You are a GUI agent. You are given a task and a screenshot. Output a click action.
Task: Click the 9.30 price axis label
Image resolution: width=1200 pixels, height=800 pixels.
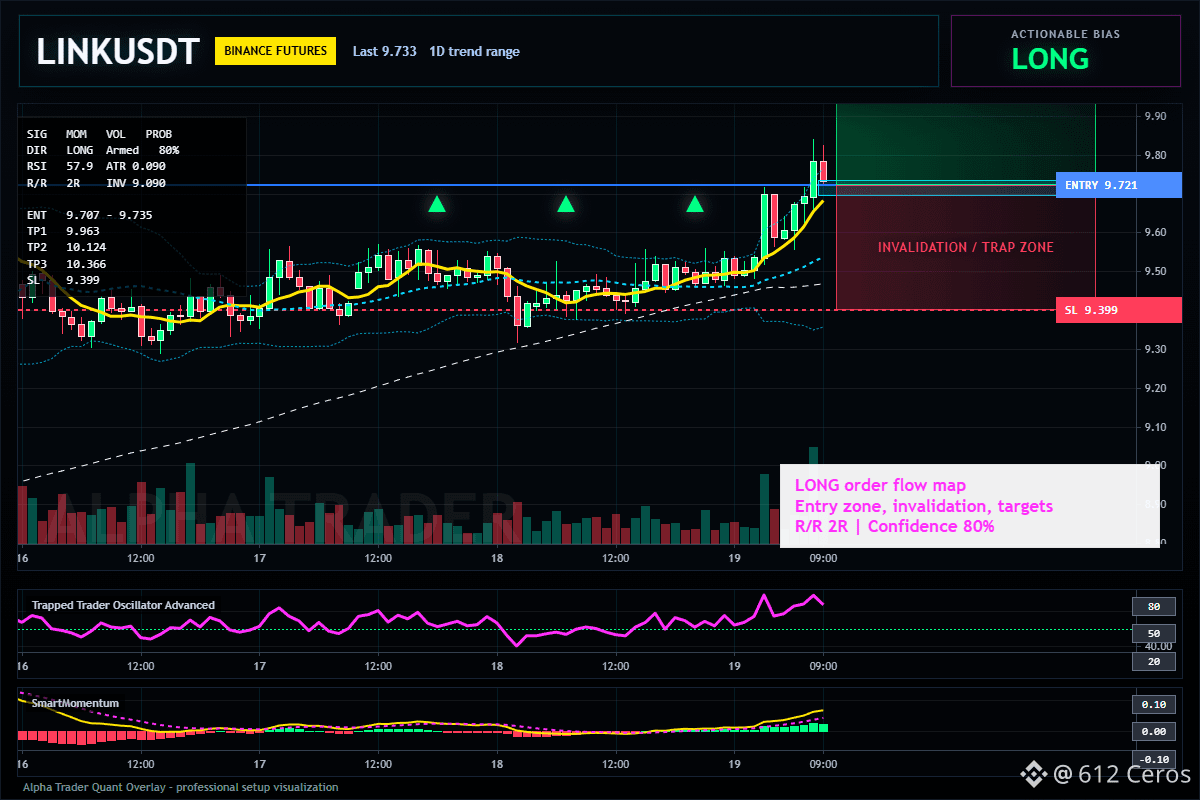click(1155, 349)
